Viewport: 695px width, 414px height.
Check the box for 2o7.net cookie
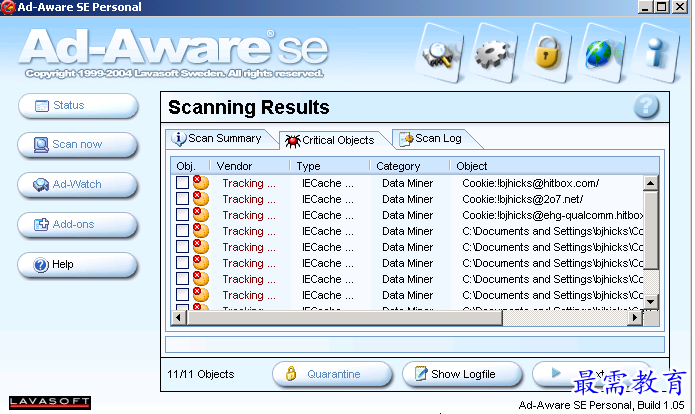pos(182,199)
